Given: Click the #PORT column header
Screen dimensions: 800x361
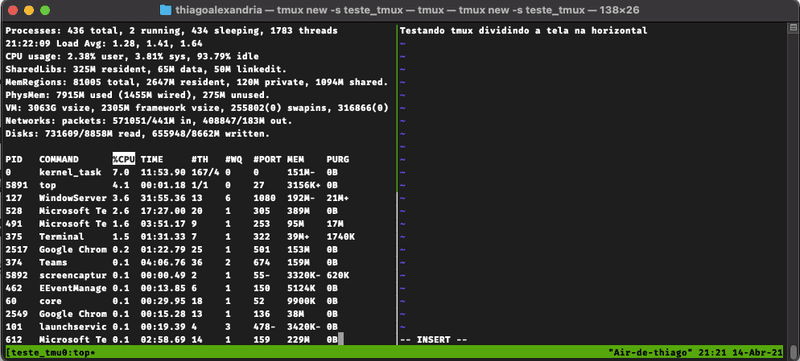Looking at the screenshot, I should coord(267,159).
